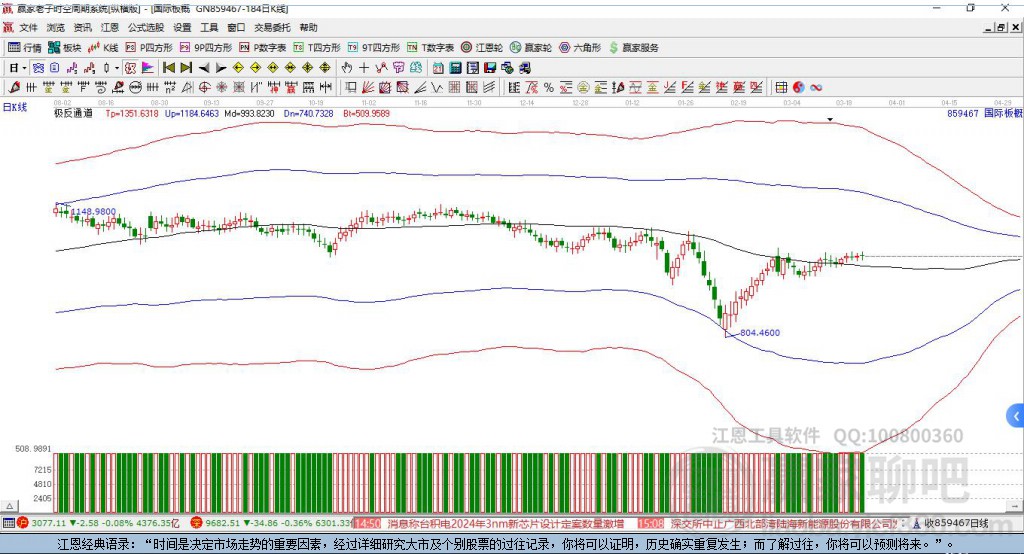Image resolution: width=1024 pixels, height=554 pixels.
Task: Select the crosshair cursor tool
Action: (364, 68)
